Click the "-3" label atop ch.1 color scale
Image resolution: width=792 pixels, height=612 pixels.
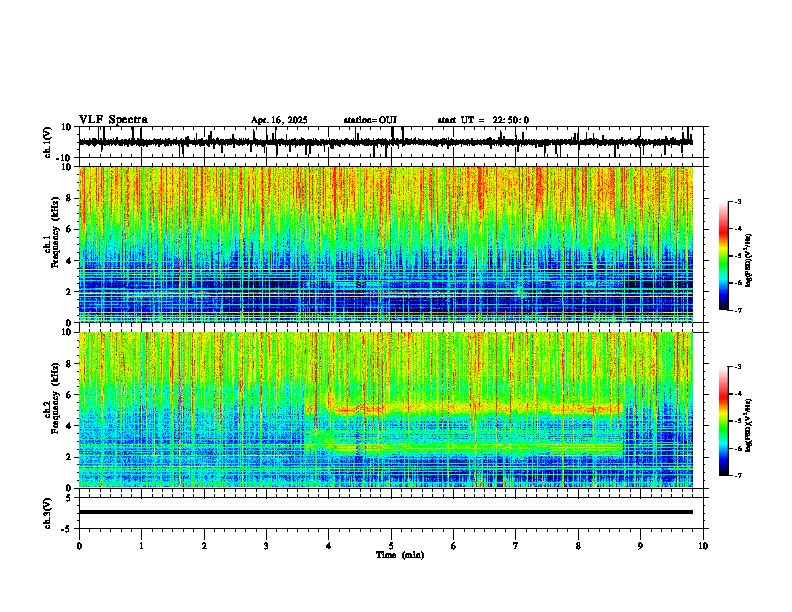[x=737, y=201]
